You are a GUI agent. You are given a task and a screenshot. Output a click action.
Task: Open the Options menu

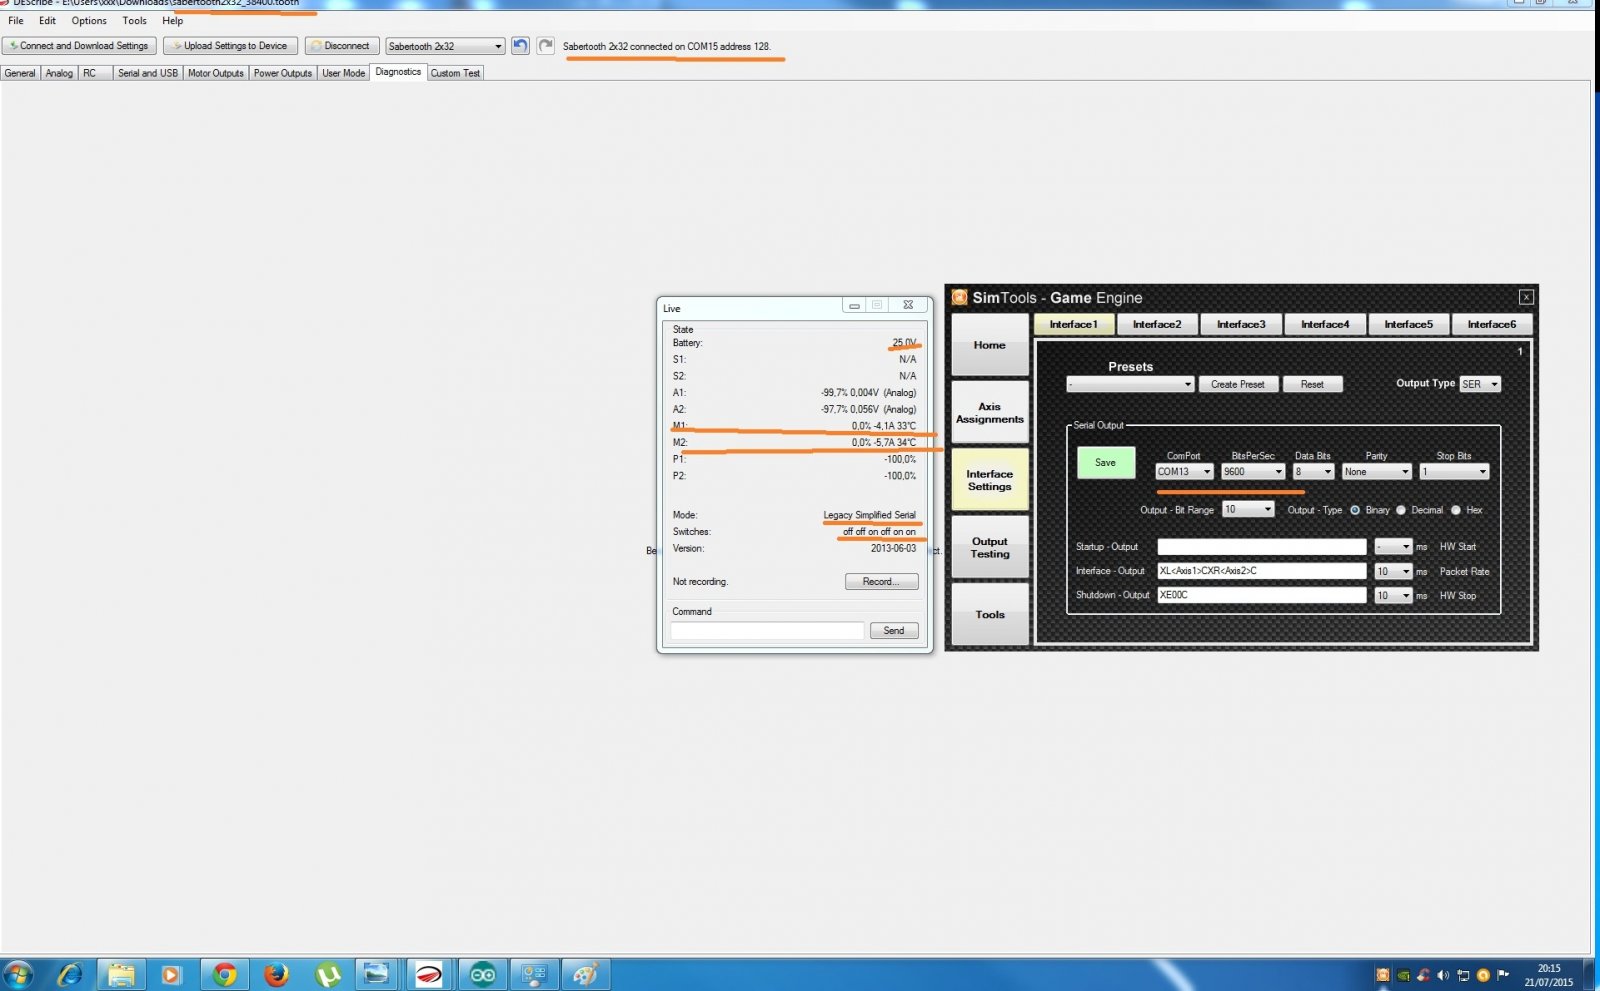(89, 20)
